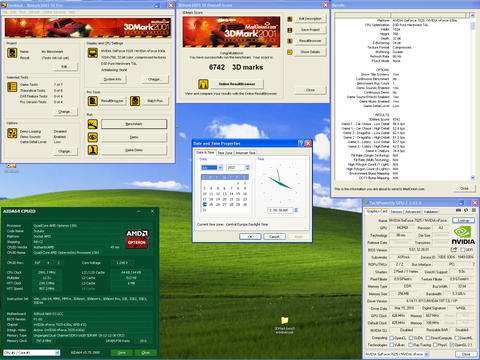Open the GPU-Z hamburger menu icon

[474, 210]
